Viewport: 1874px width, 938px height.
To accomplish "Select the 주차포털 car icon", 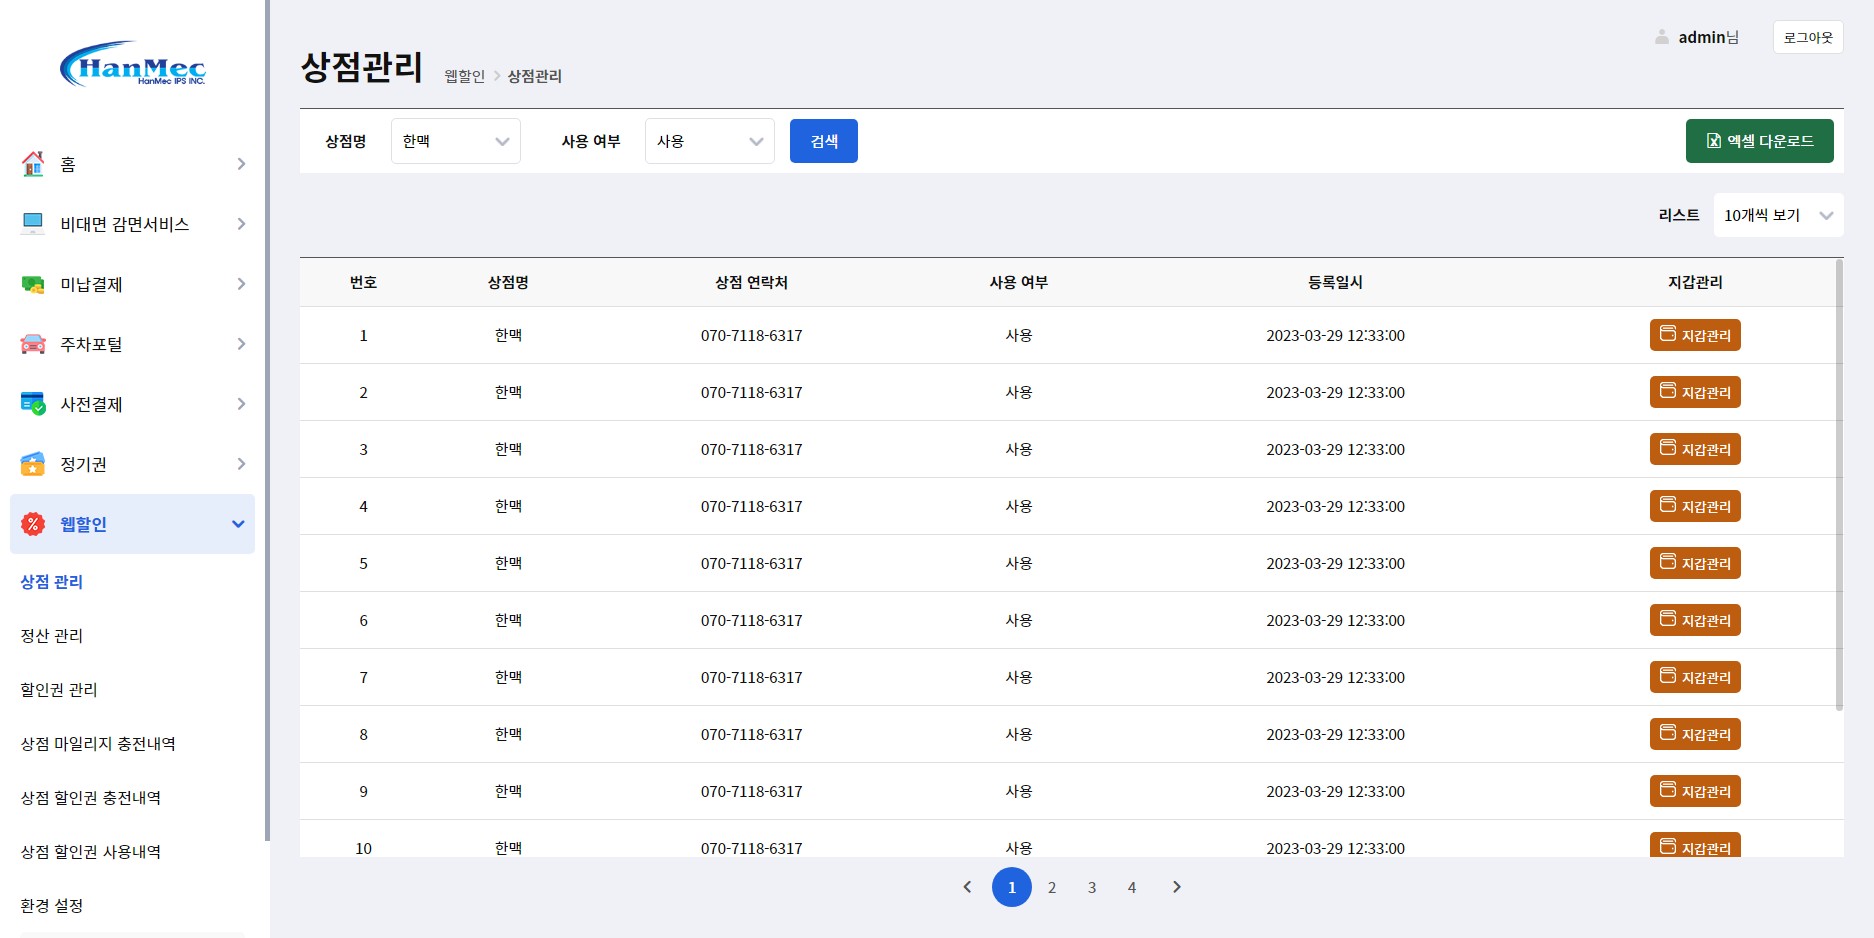I will (32, 343).
